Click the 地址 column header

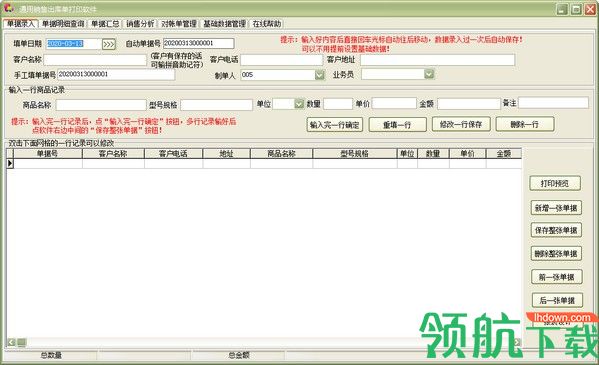click(227, 154)
